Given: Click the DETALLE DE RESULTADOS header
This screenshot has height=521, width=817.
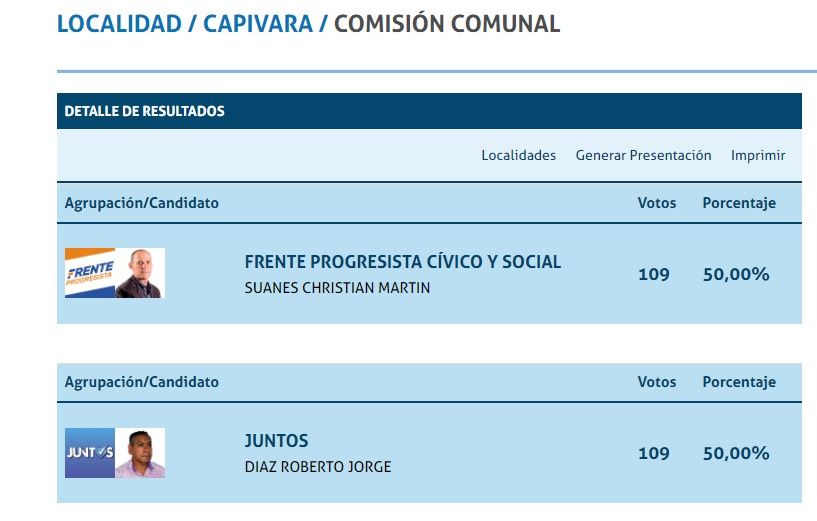Looking at the screenshot, I should 145,111.
